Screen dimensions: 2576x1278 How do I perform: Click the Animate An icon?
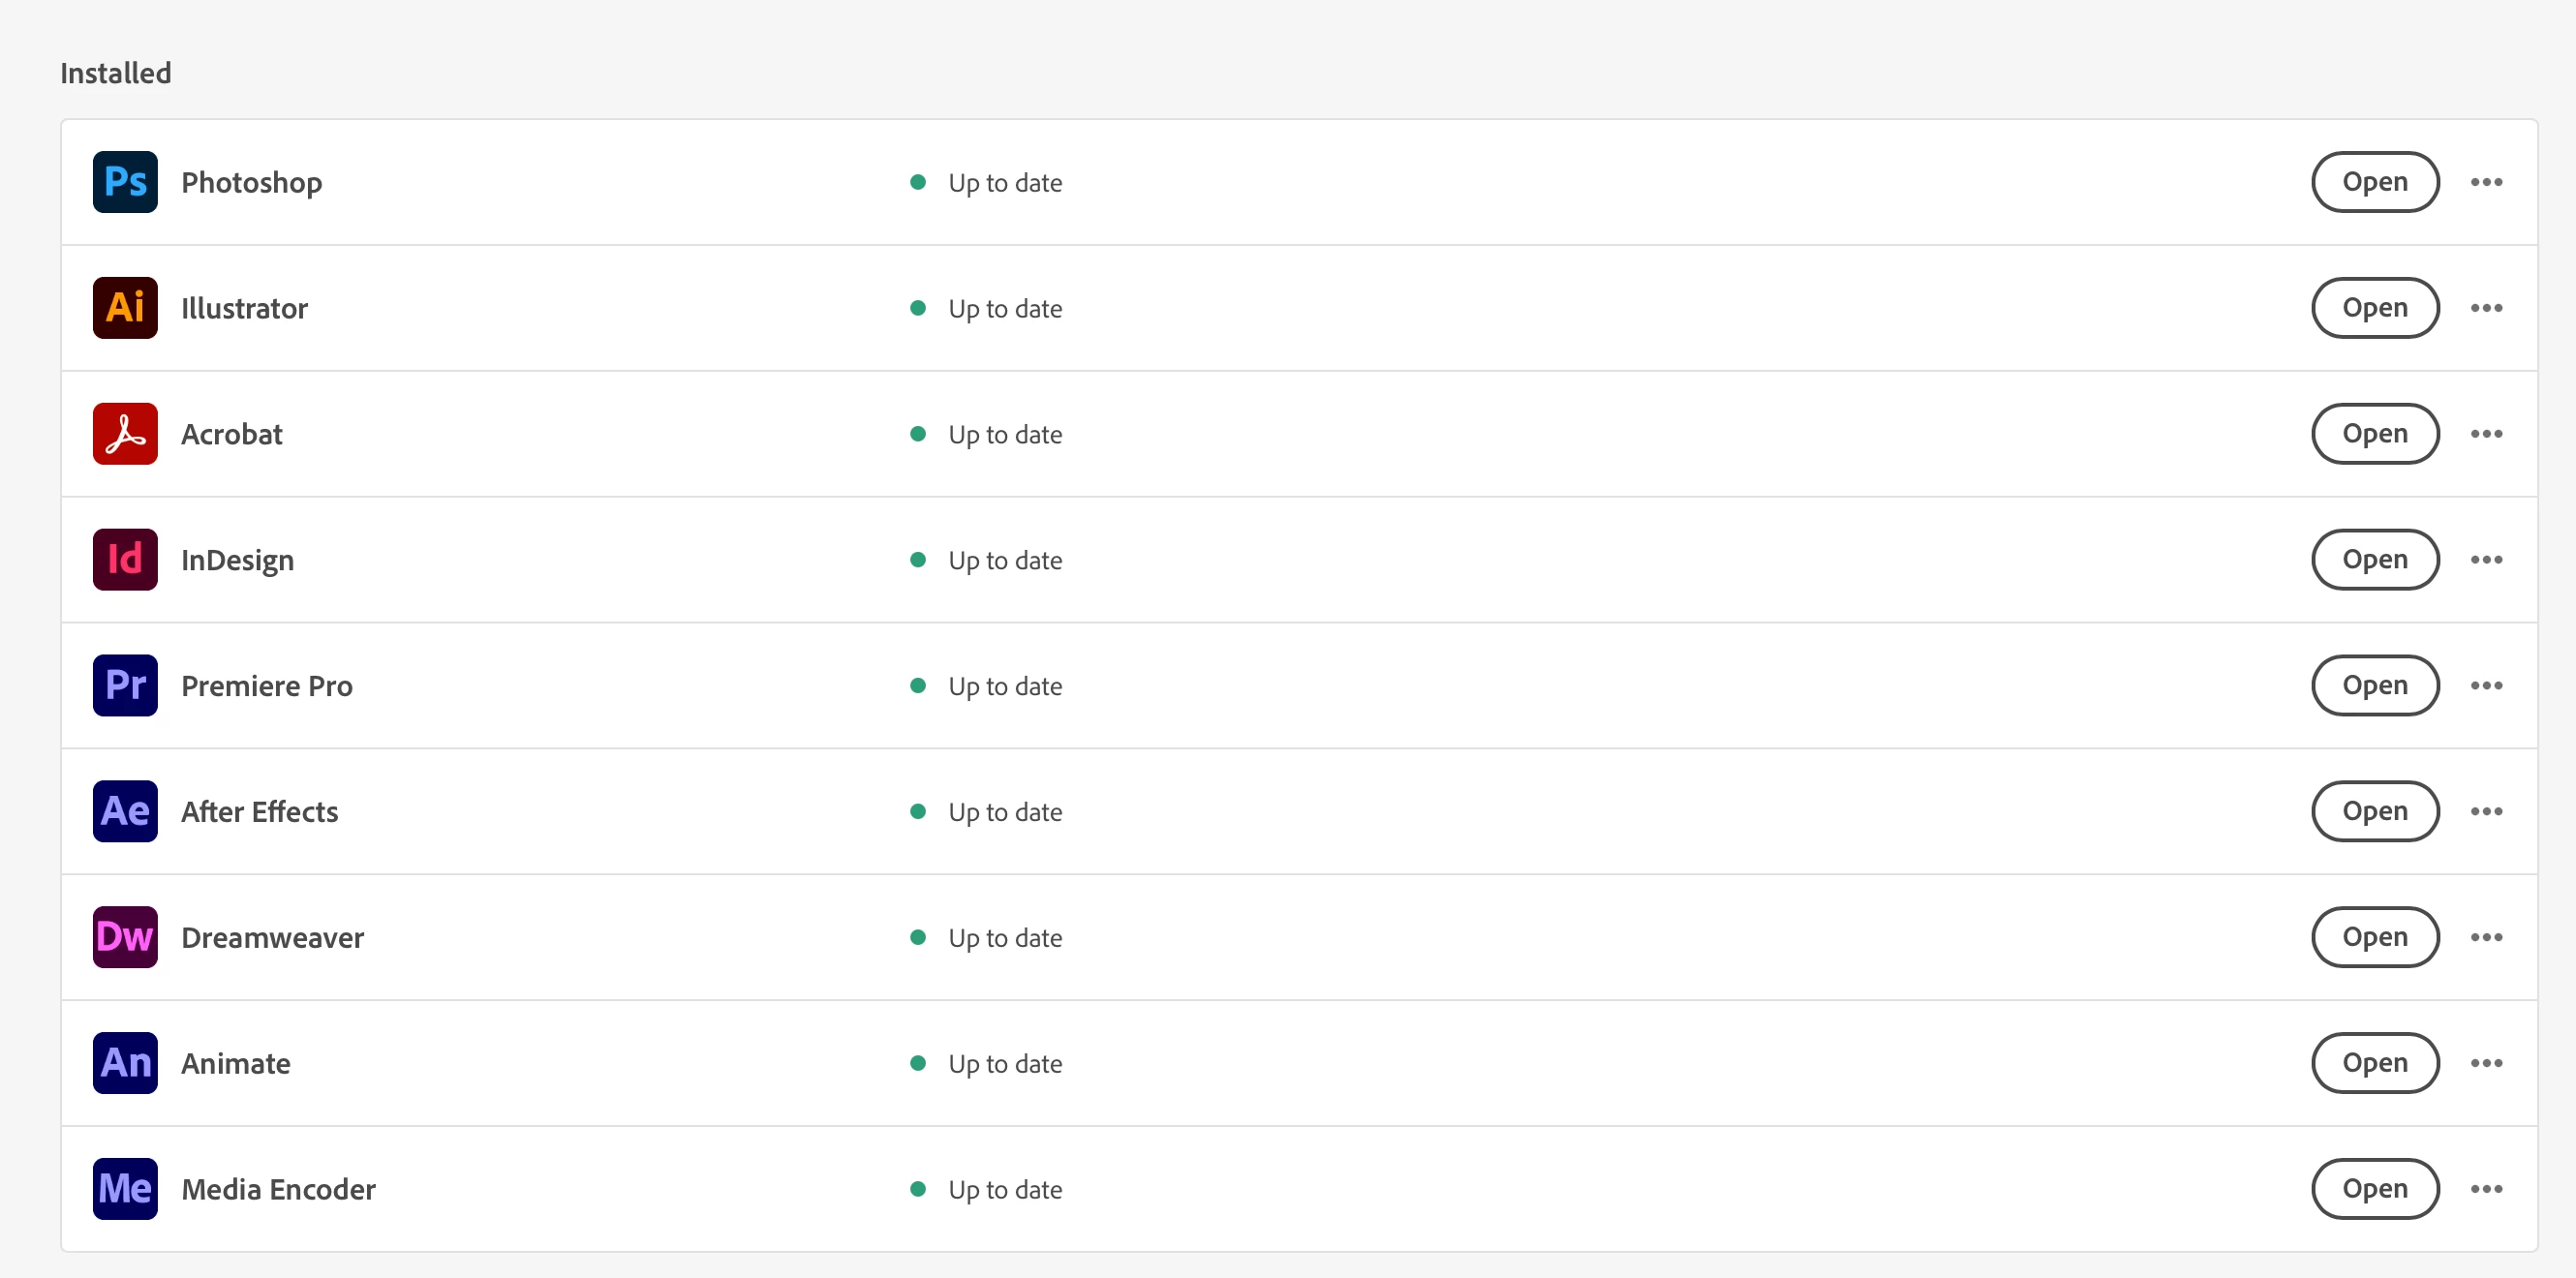(x=125, y=1063)
